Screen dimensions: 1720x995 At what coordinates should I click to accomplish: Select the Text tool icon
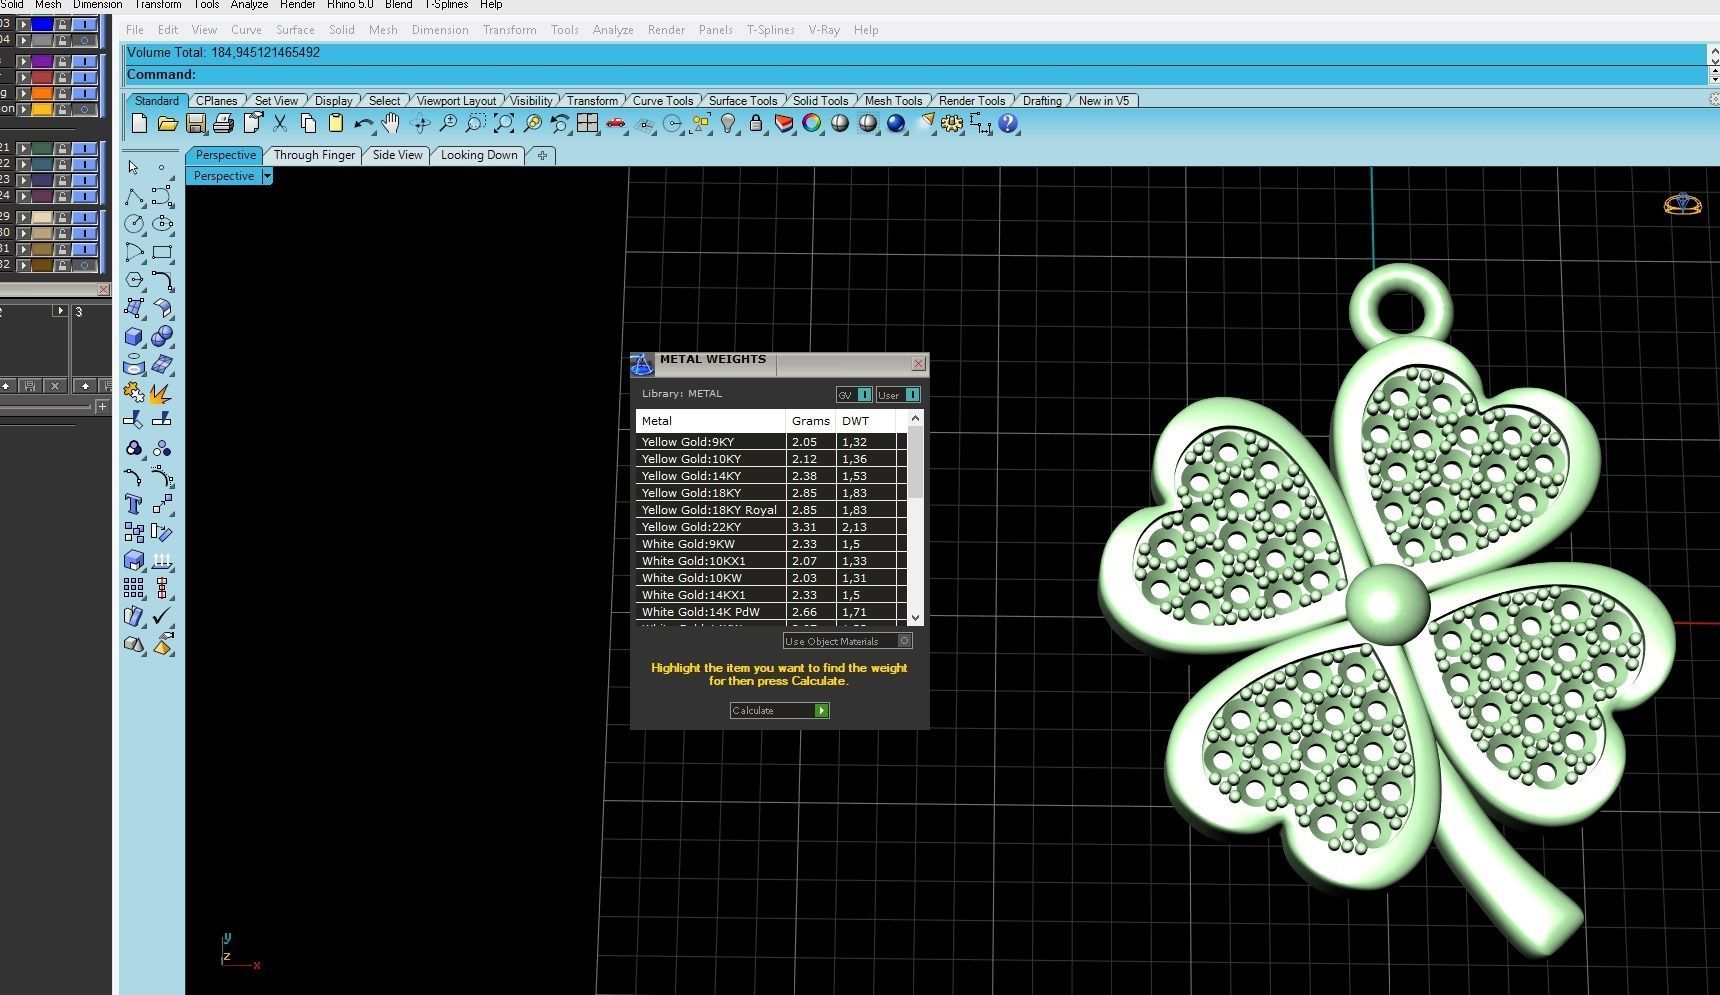point(134,504)
